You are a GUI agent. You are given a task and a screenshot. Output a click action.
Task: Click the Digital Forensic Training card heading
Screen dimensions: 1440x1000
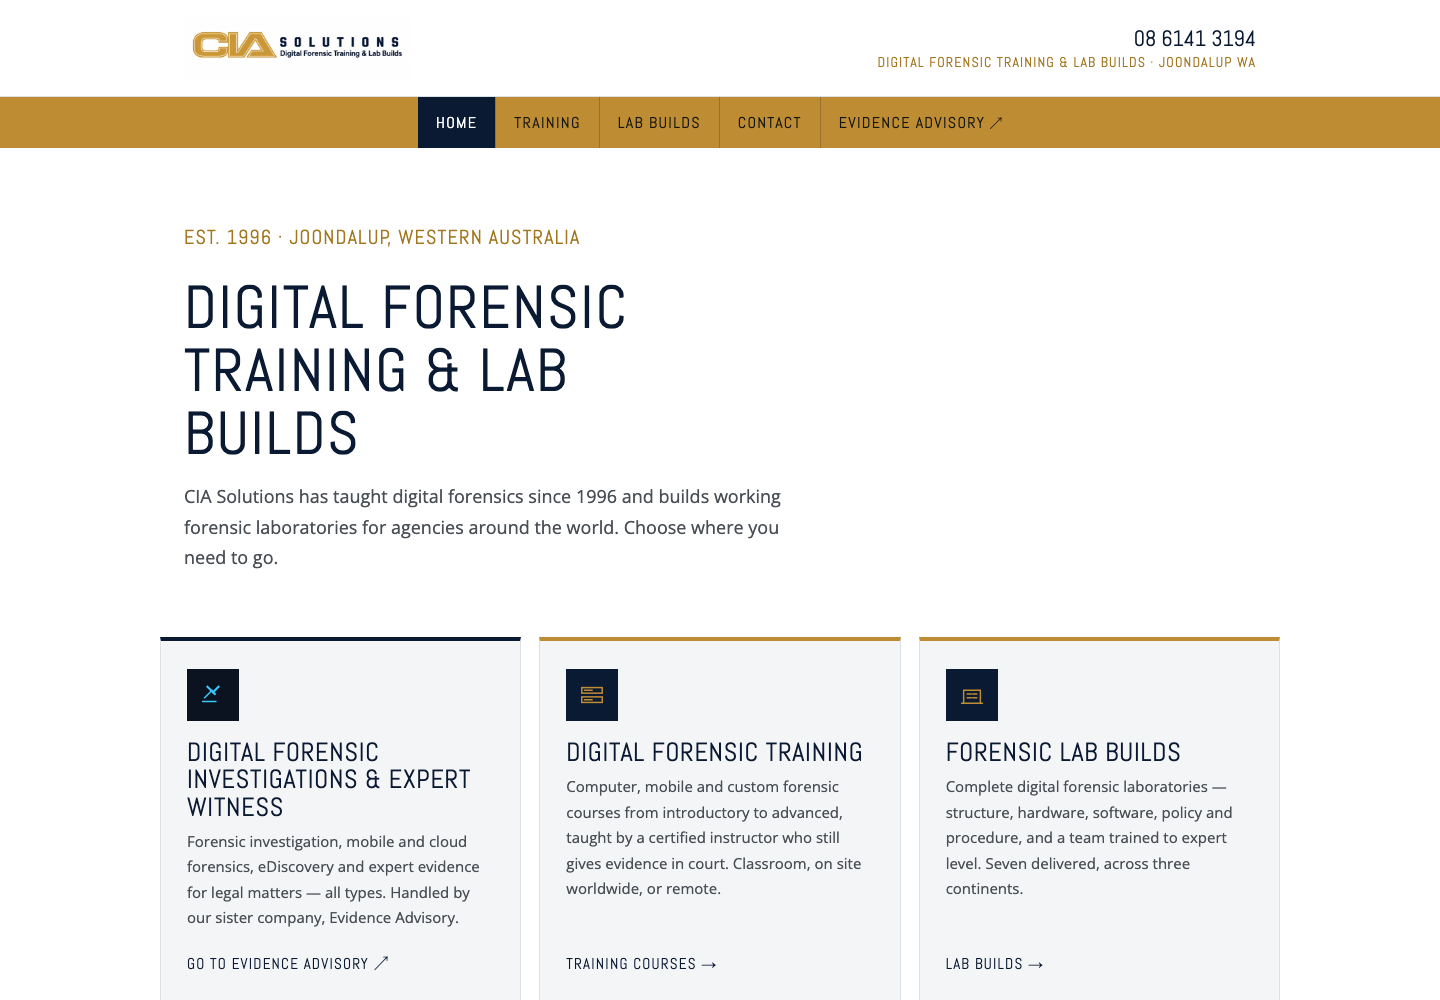(714, 752)
